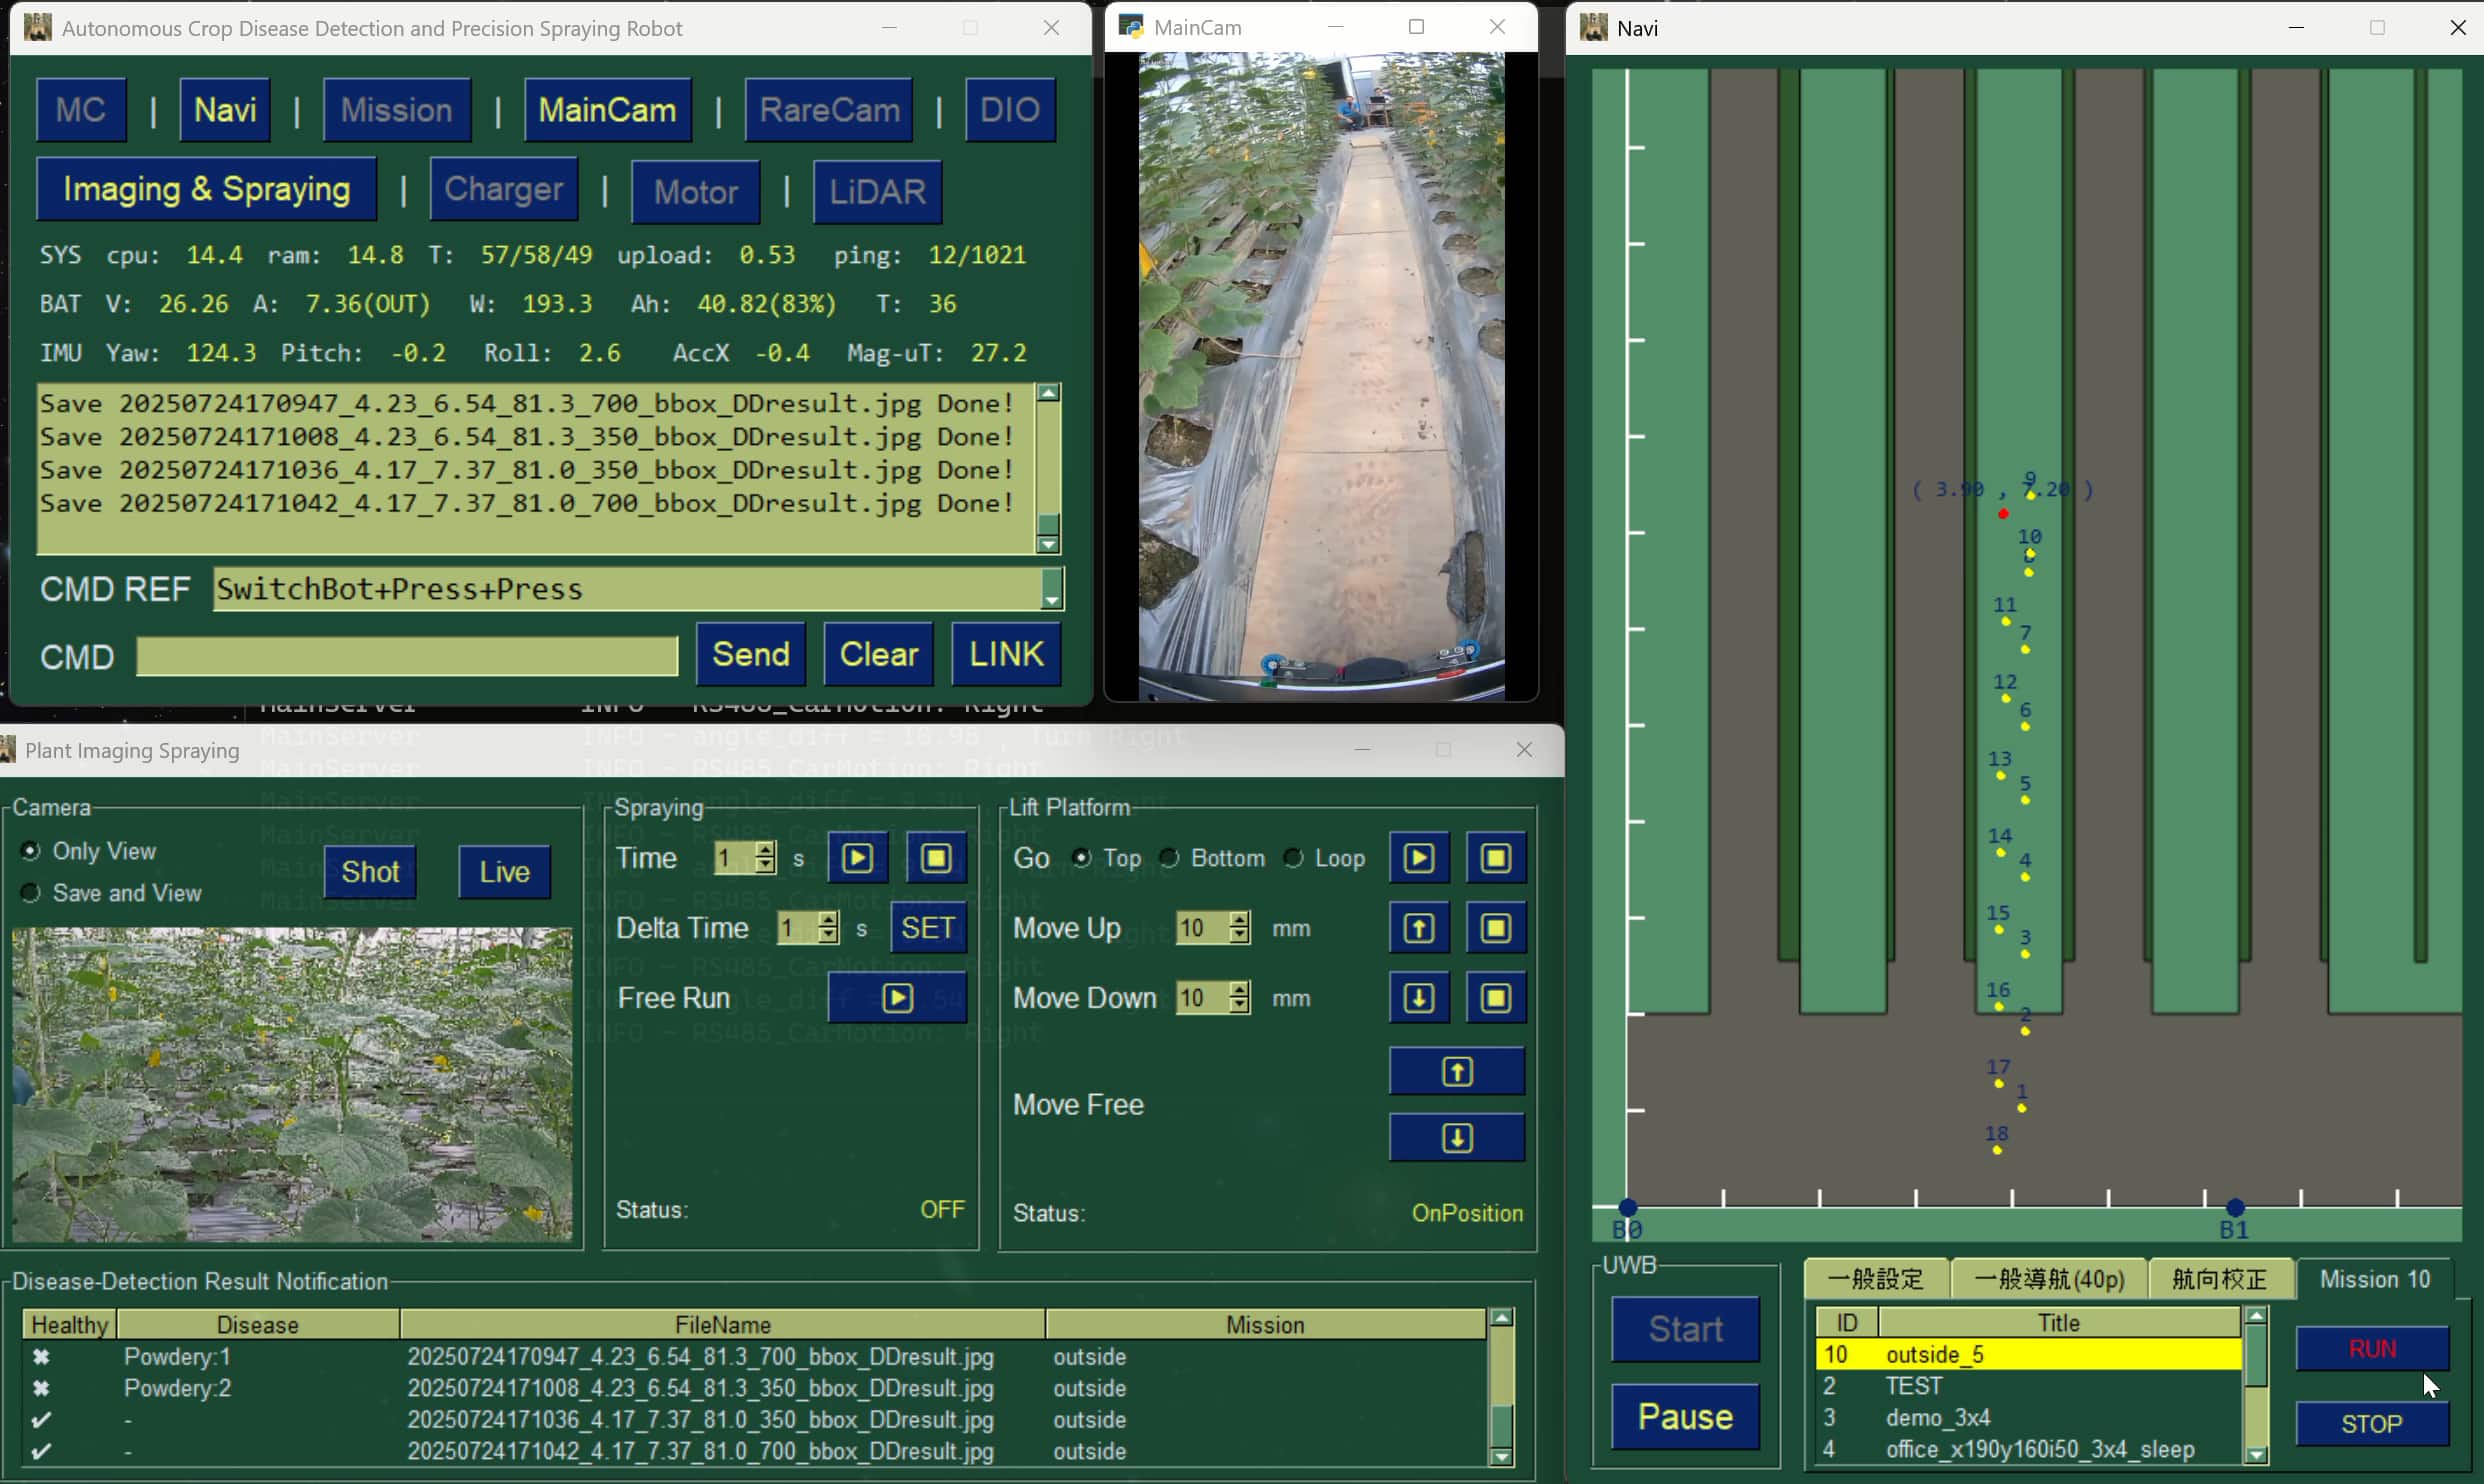Stop the lift Go movement

(x=1495, y=858)
